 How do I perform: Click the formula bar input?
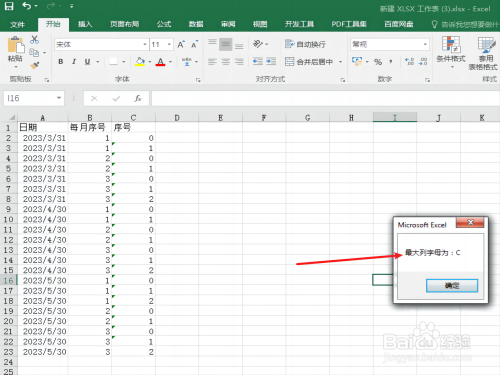[325, 98]
